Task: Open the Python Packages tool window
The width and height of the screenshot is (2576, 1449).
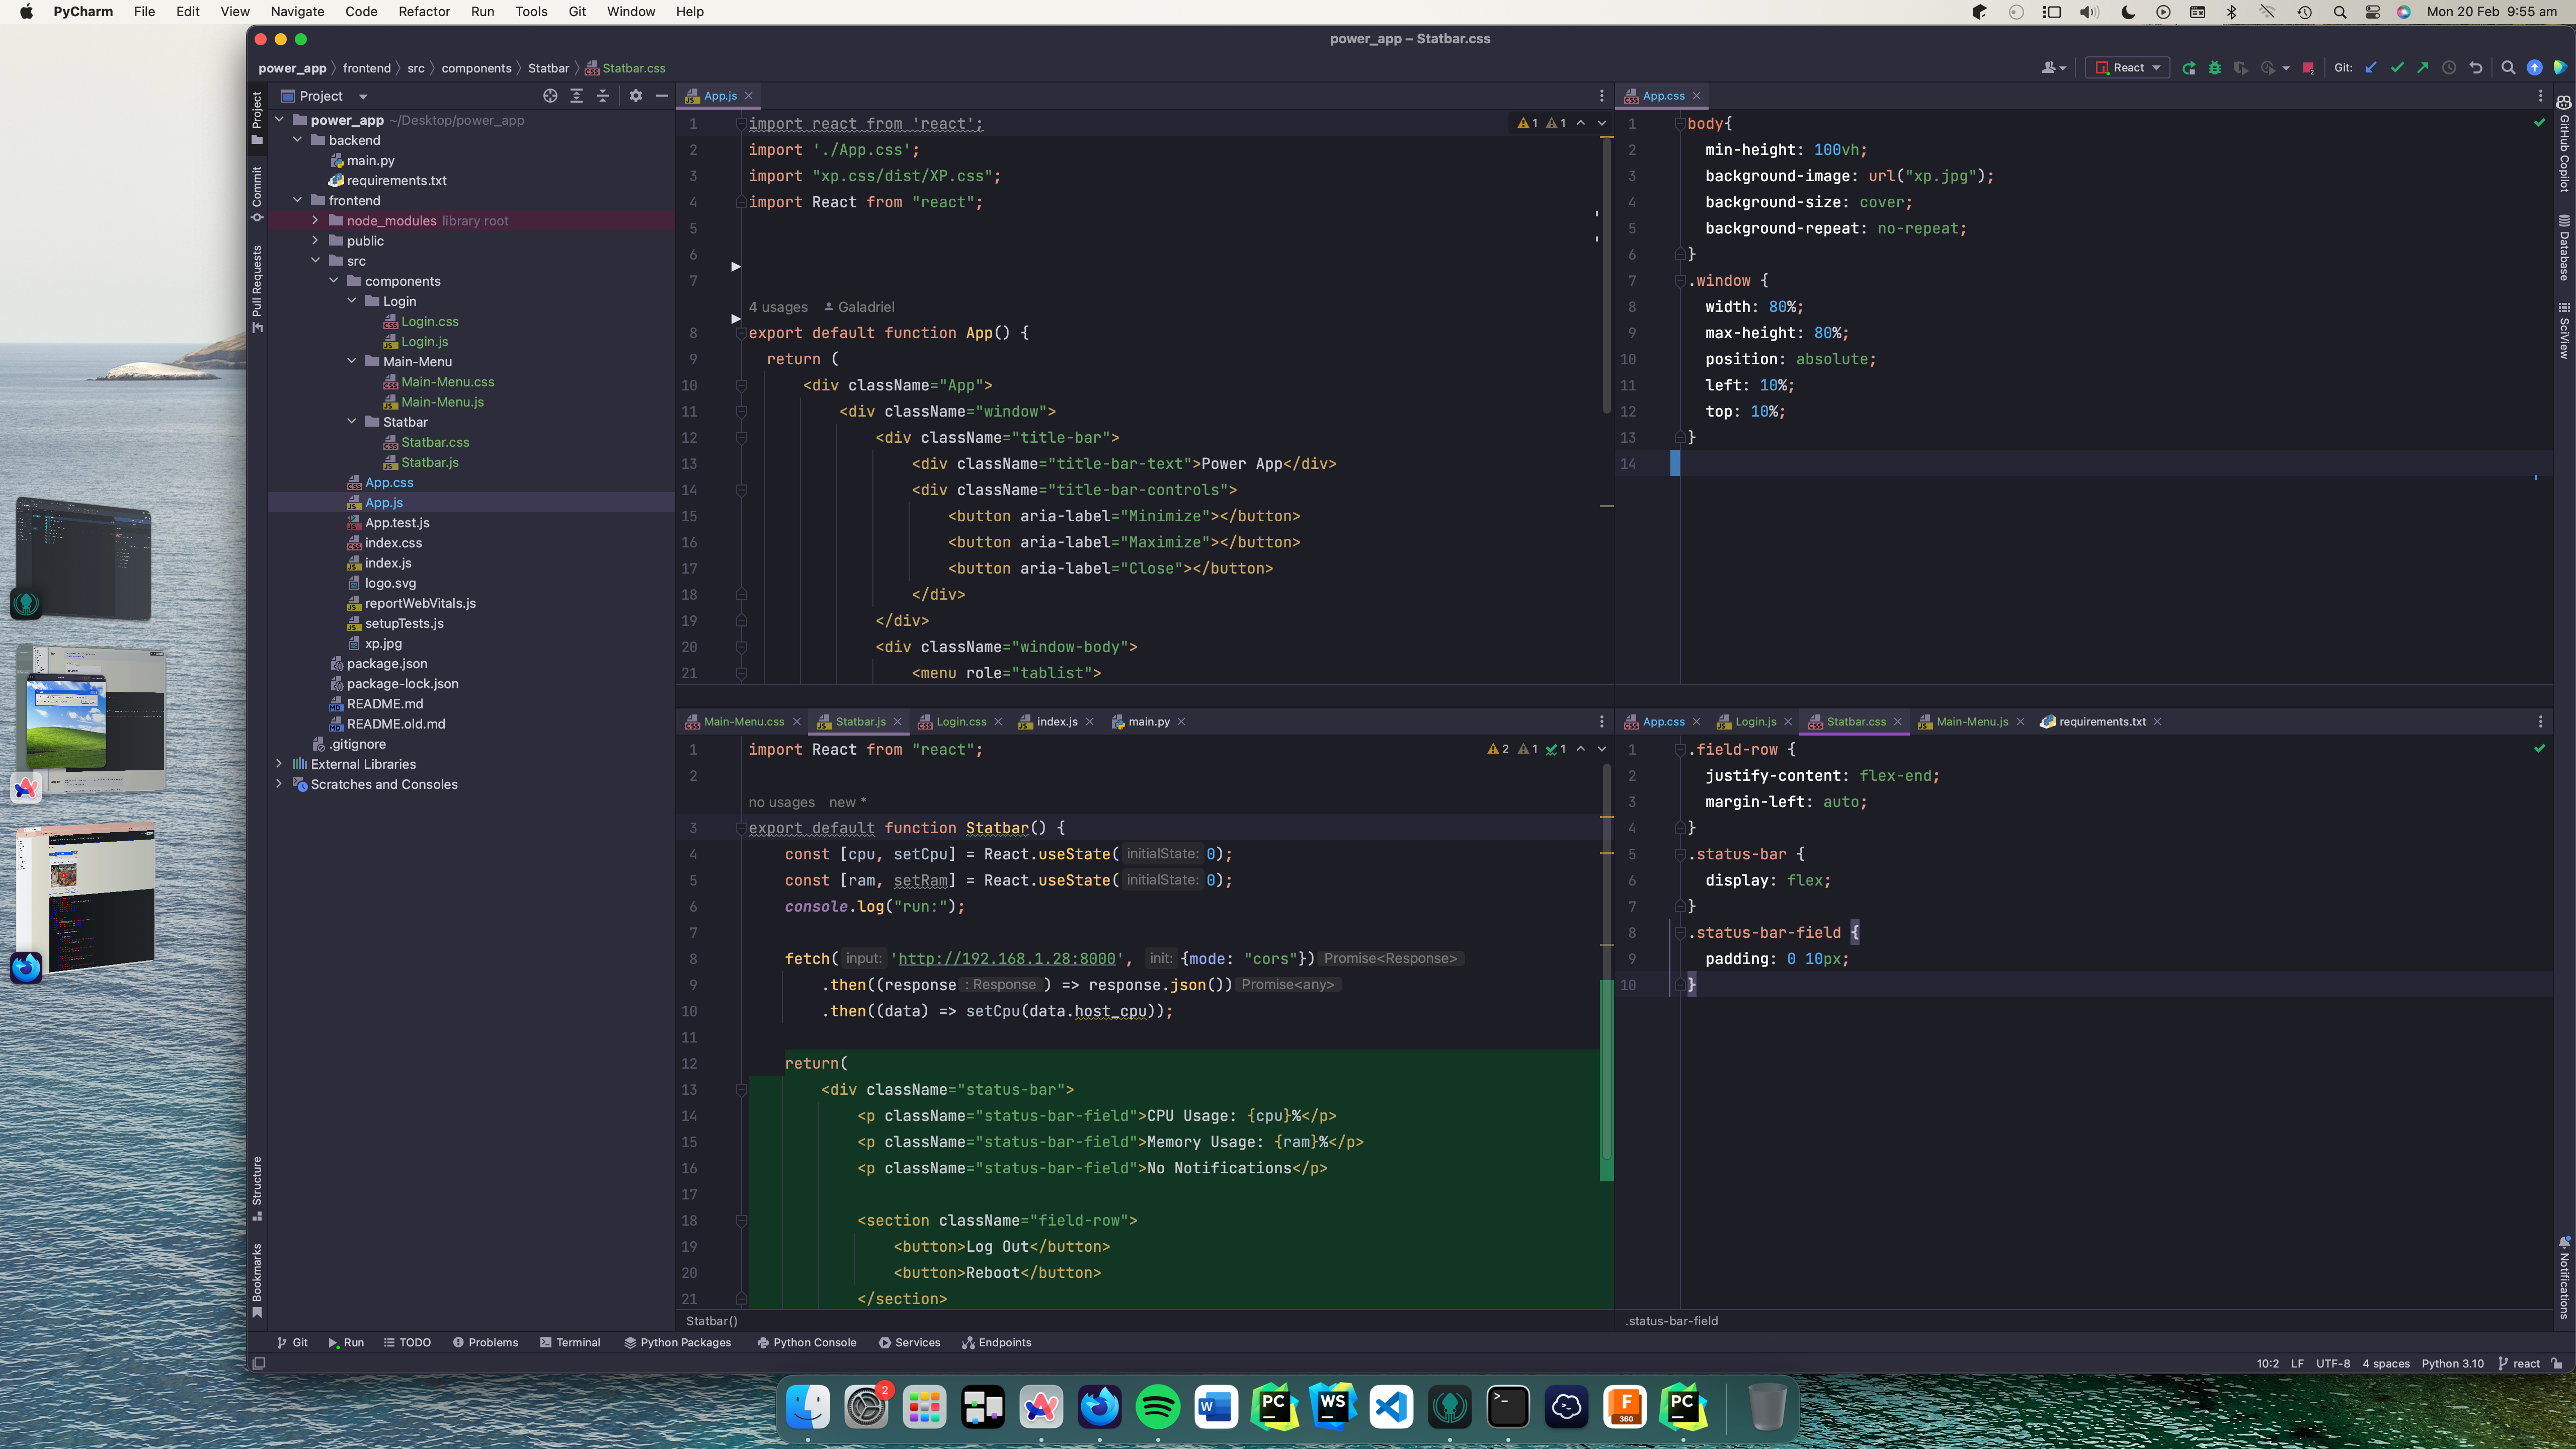Action: 678,1342
